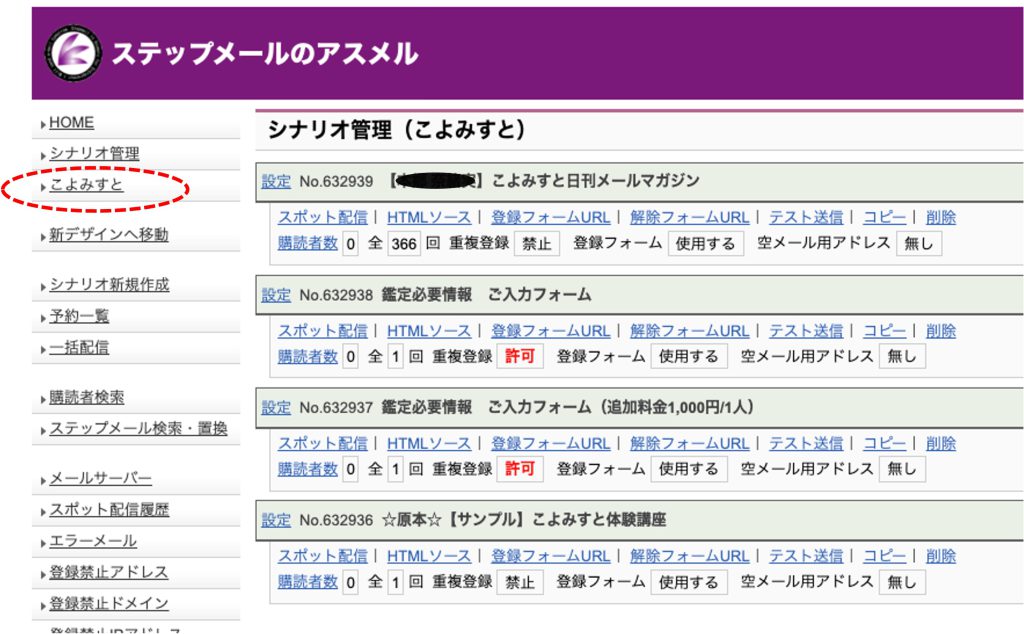The width and height of the screenshot is (1024, 634).
Task: Open HTMLソース for No.632937 scenario
Action: click(428, 443)
